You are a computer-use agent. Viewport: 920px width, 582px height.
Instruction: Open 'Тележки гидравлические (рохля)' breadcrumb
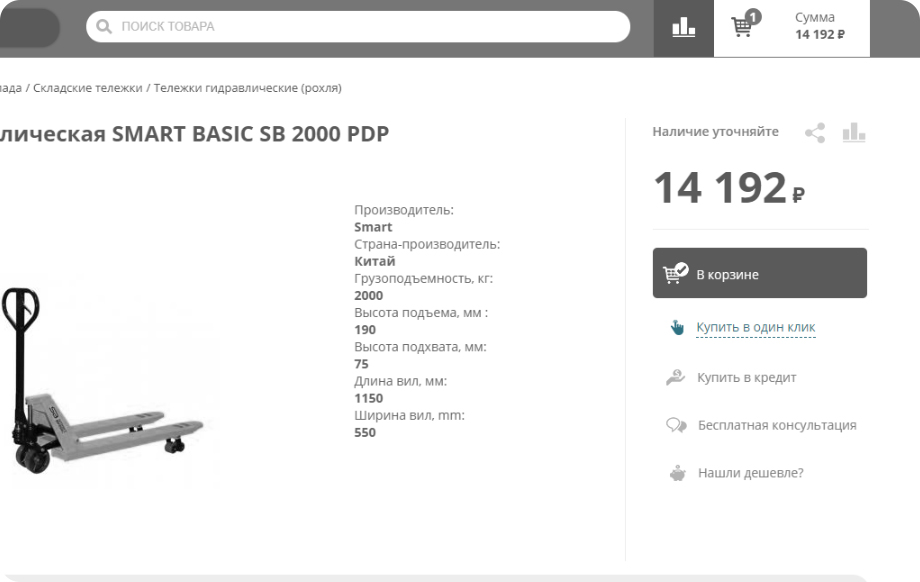click(x=248, y=88)
